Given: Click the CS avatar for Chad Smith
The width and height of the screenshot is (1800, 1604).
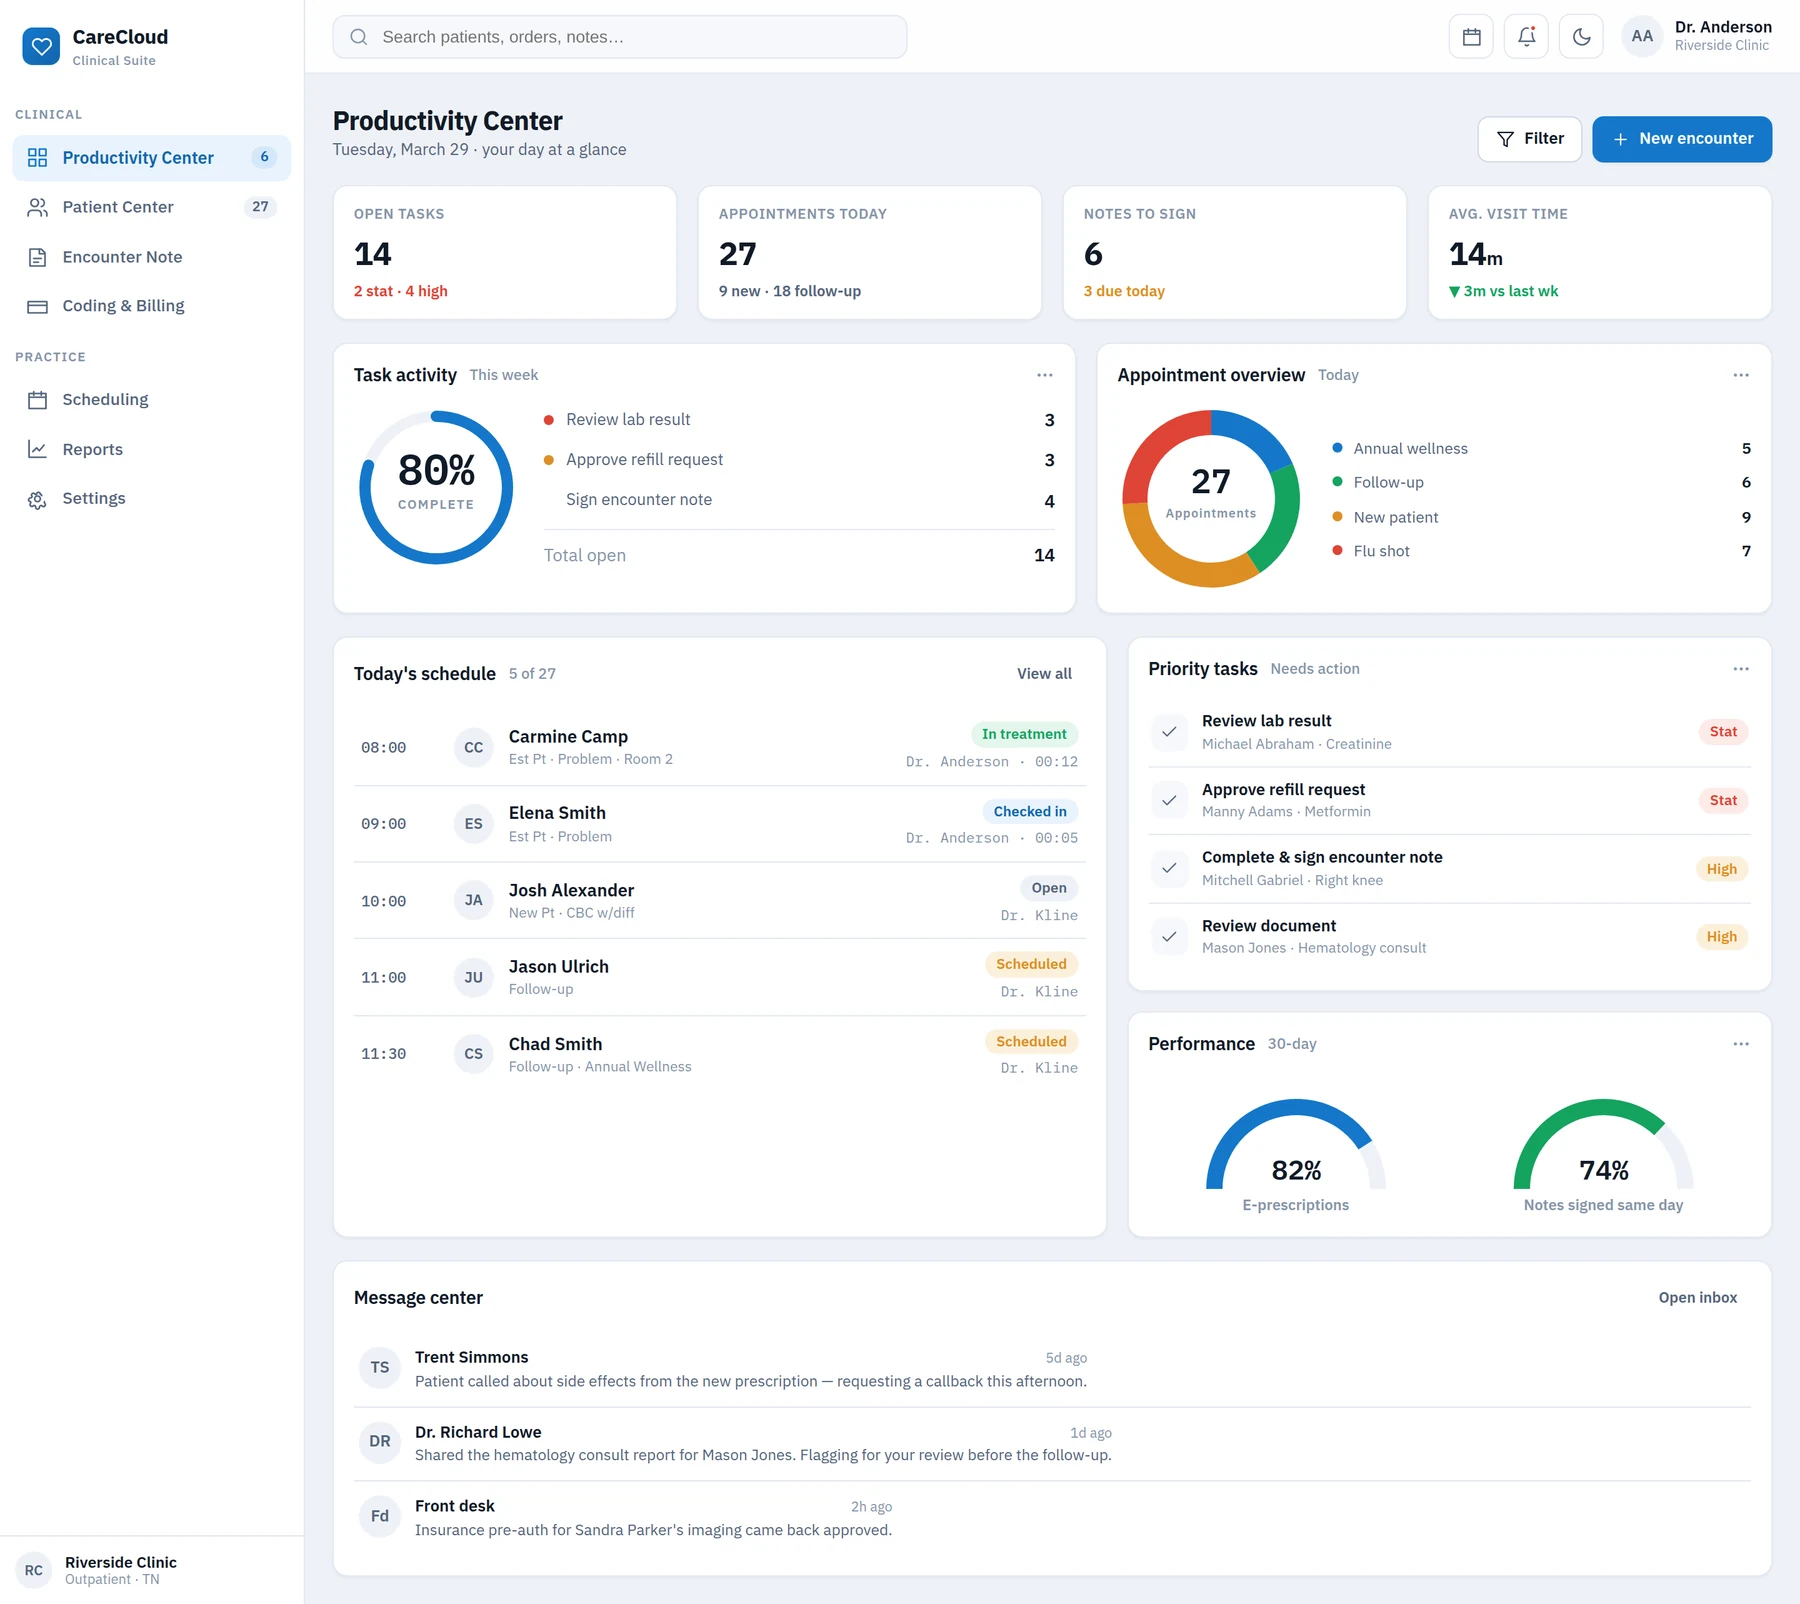Looking at the screenshot, I should click(x=473, y=1054).
